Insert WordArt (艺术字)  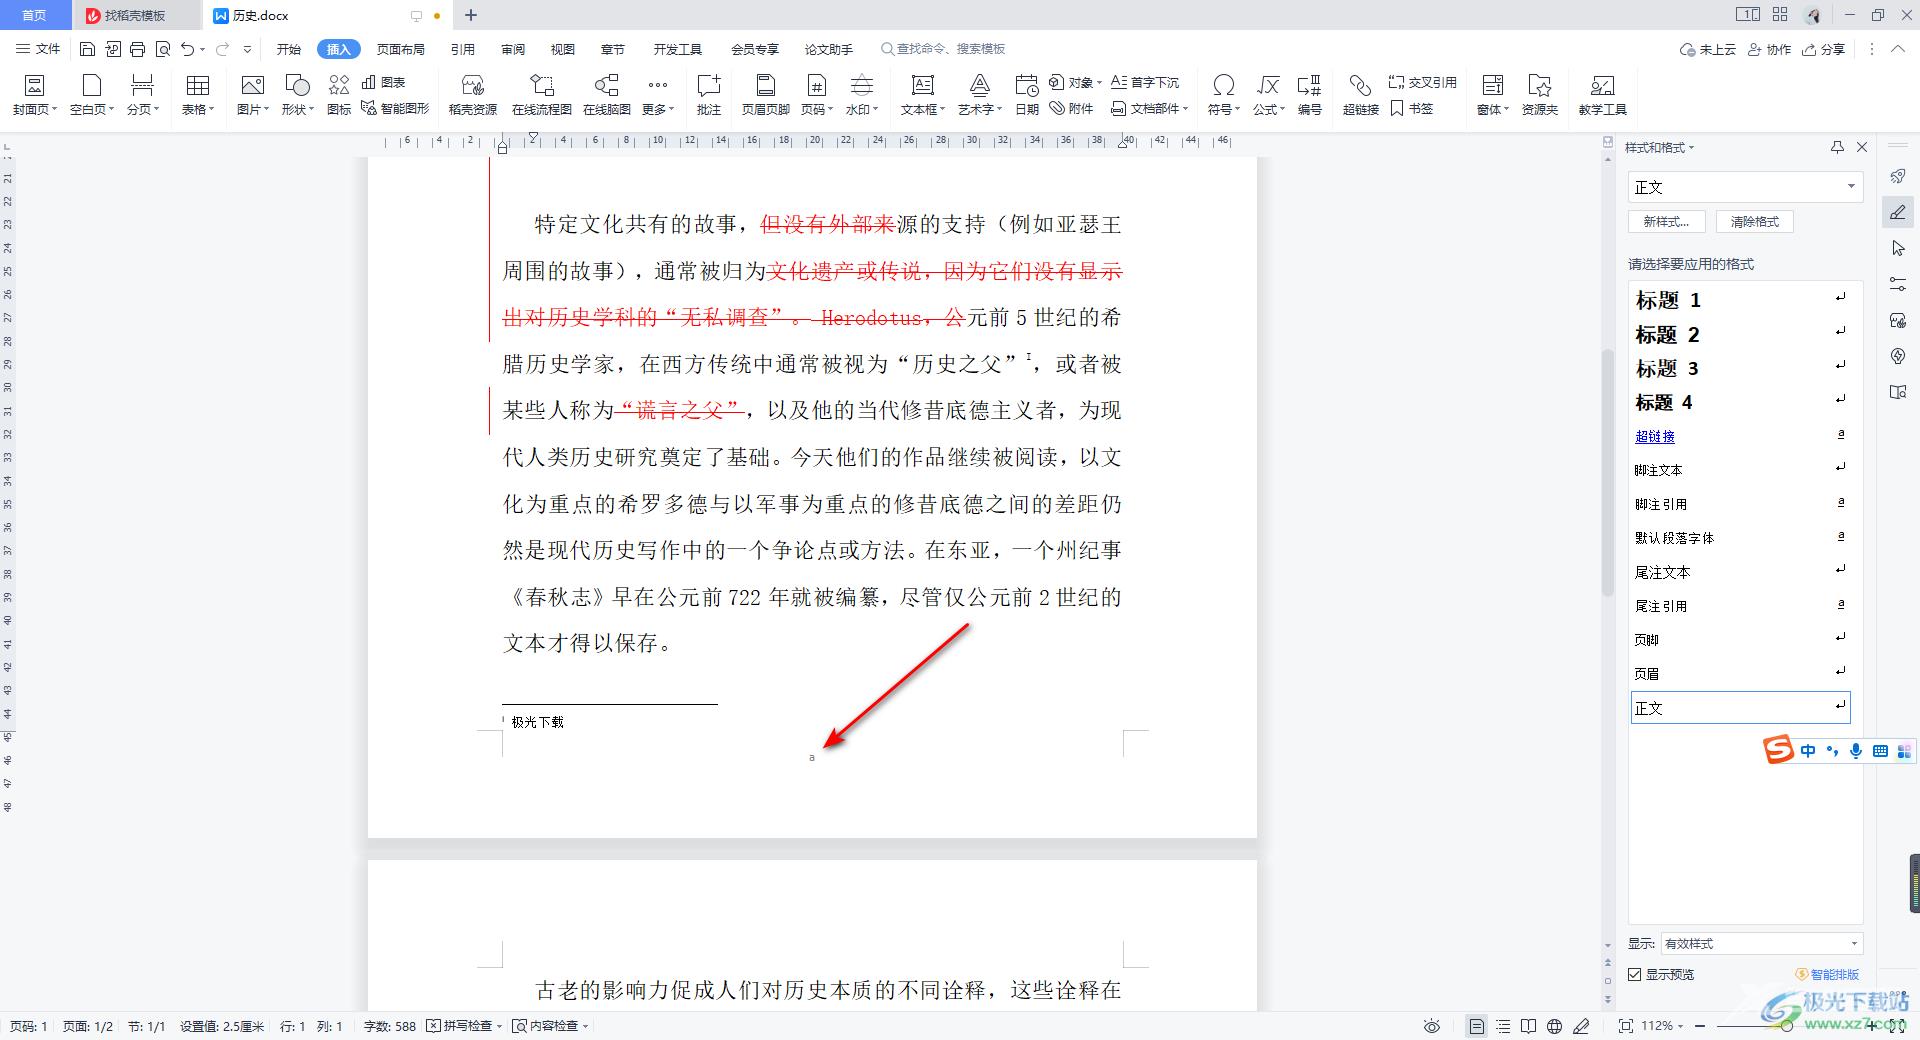tap(979, 95)
